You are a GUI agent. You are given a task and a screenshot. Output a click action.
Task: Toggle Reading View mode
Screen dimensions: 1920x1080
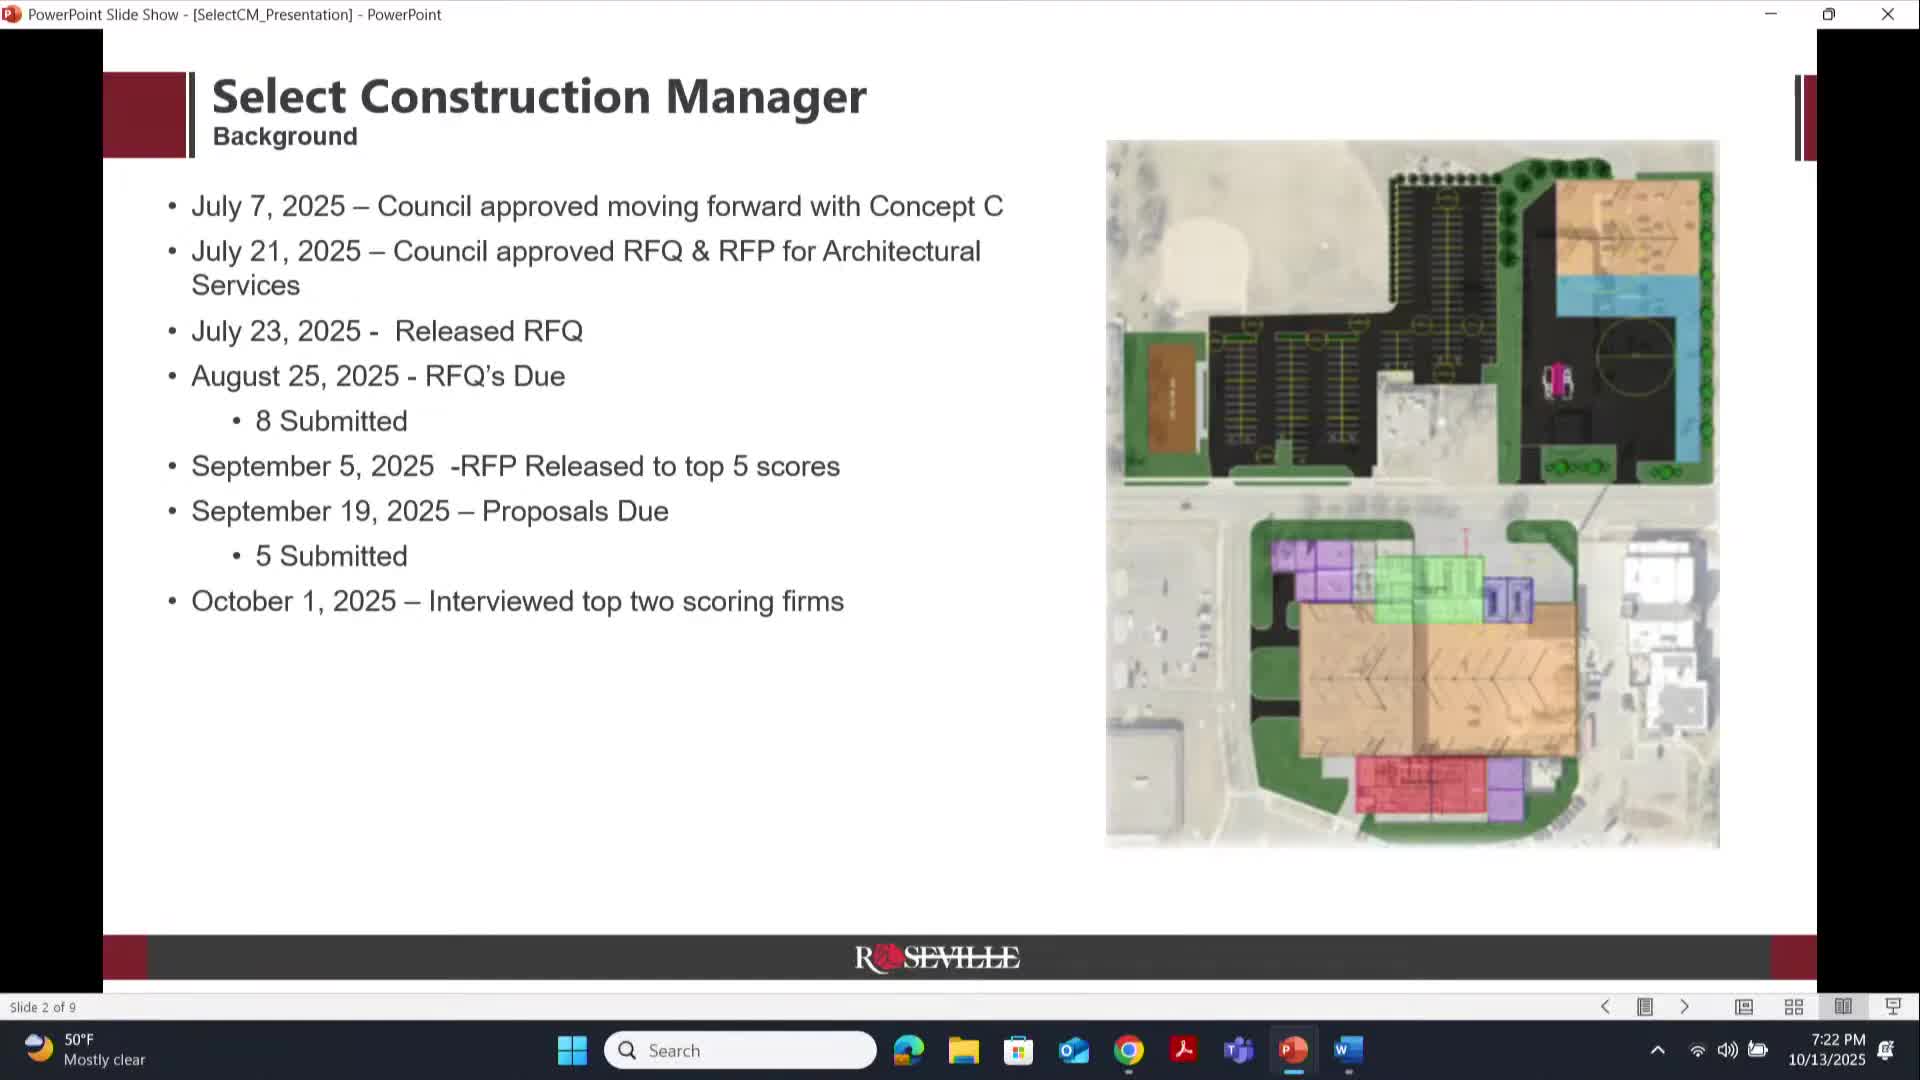point(1843,1007)
